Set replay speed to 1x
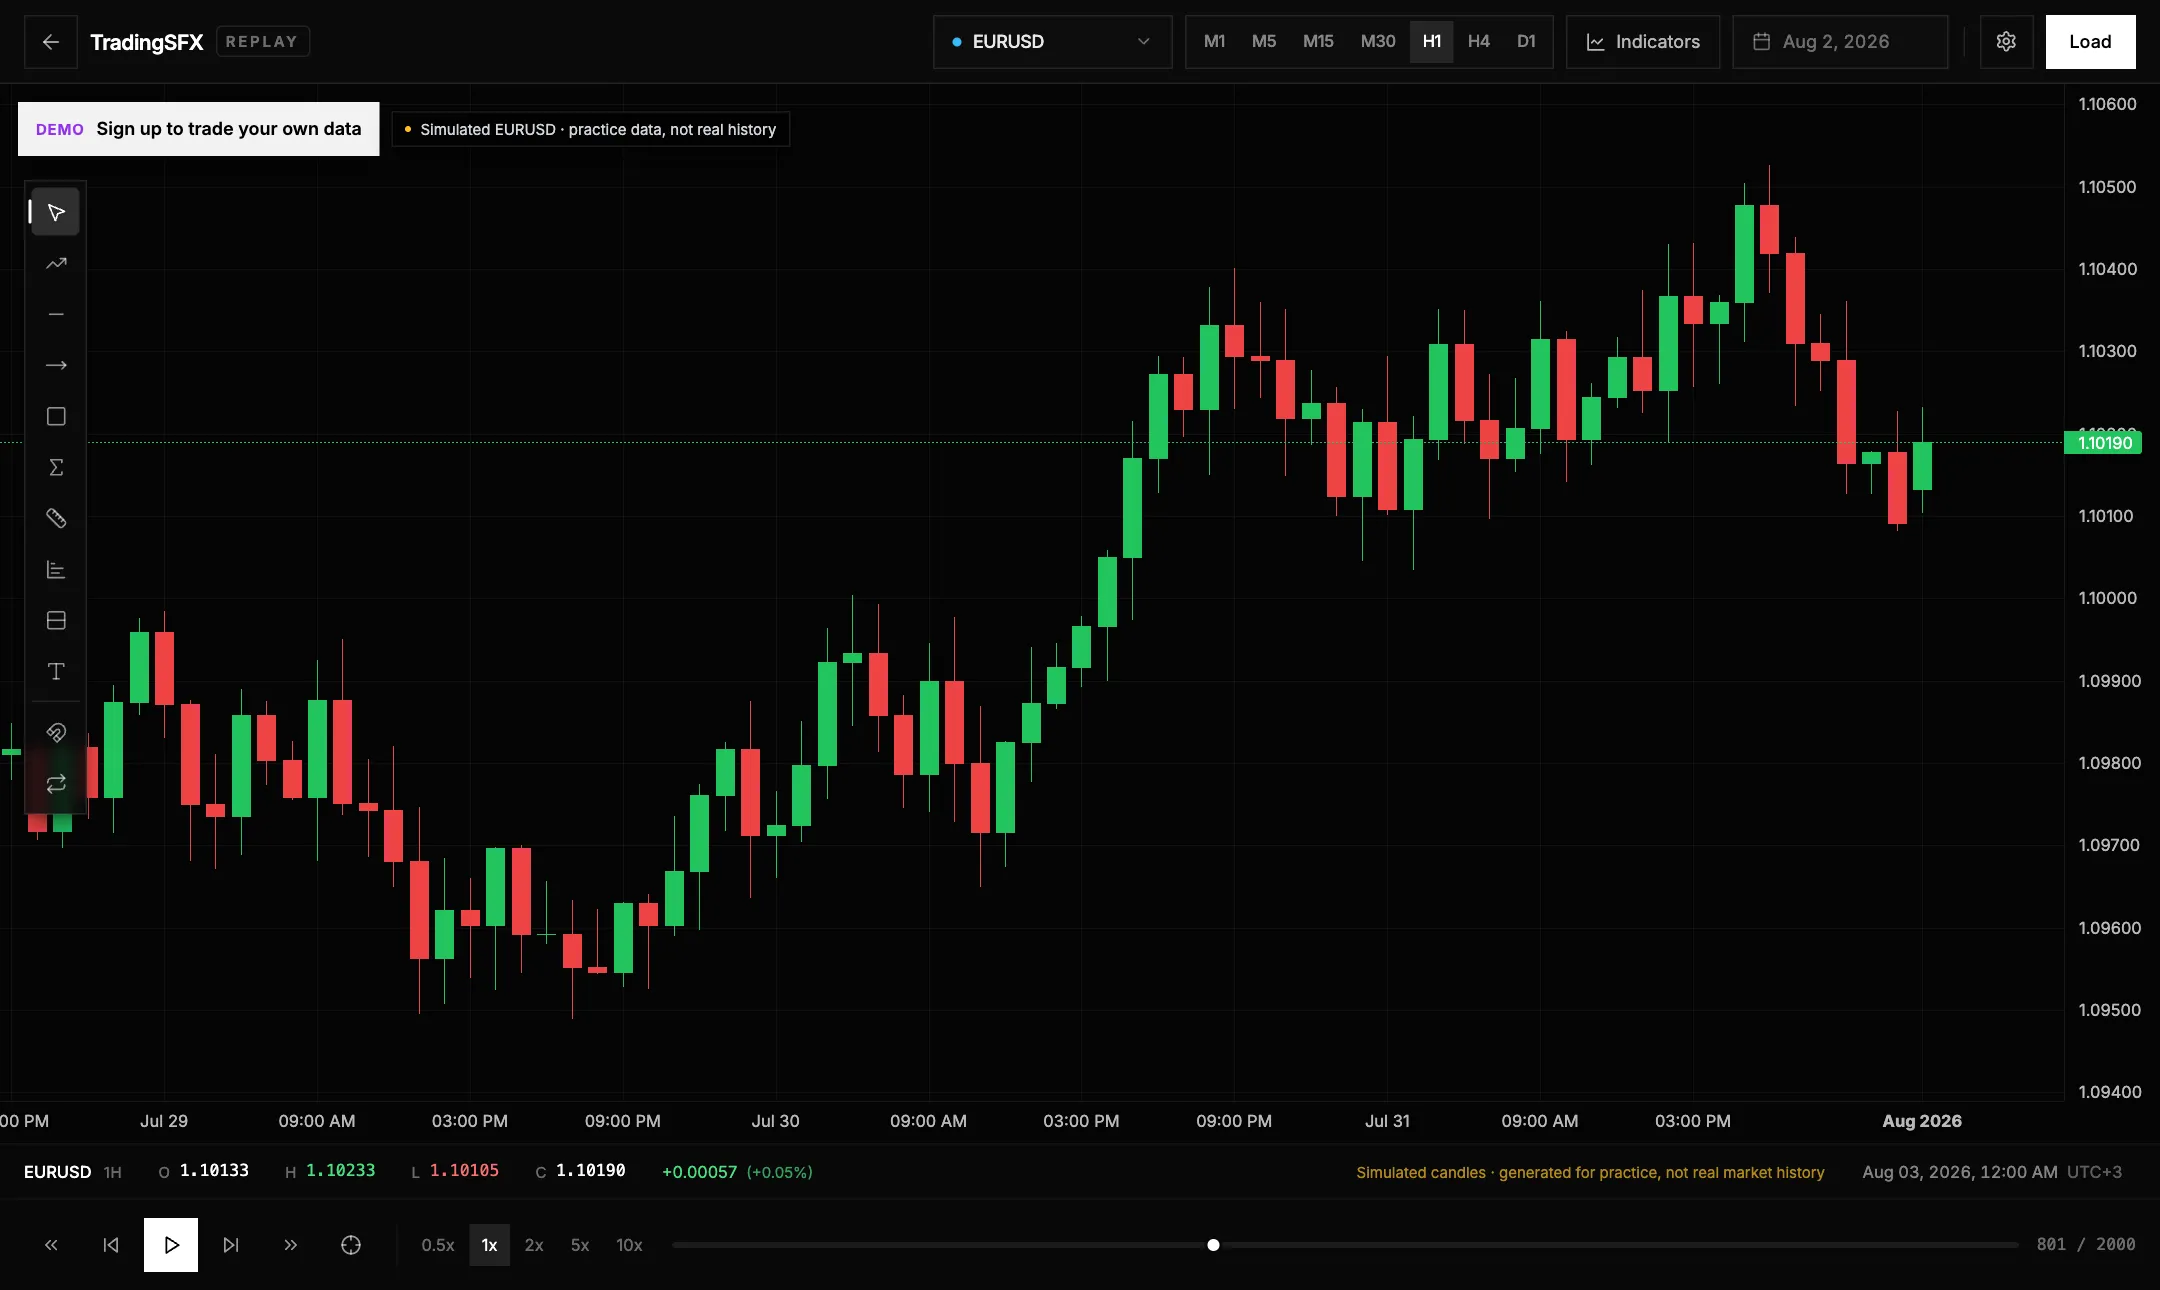Viewport: 2160px width, 1290px height. pos(489,1245)
